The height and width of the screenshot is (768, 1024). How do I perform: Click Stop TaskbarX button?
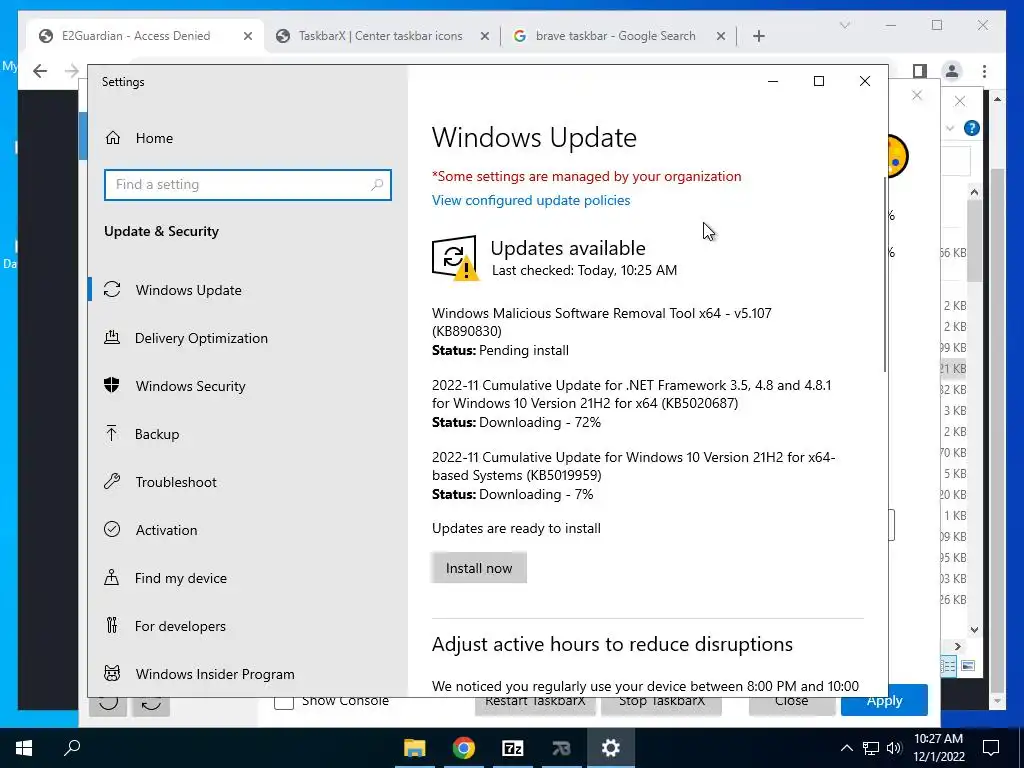pyautogui.click(x=662, y=704)
